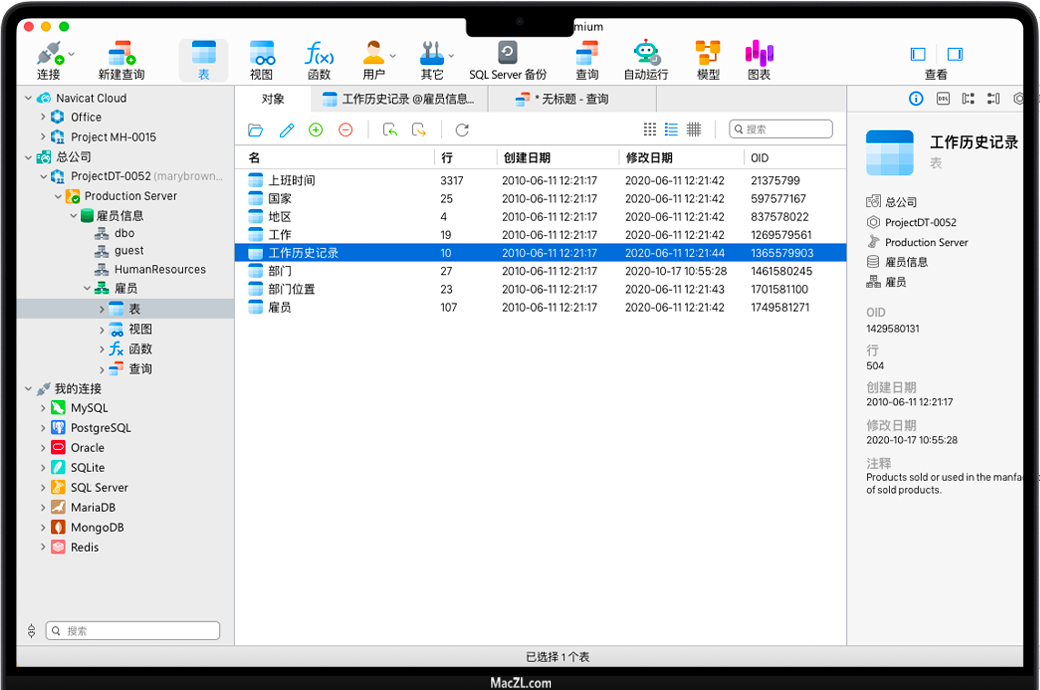Select the 部门位置 table row
1040x690 pixels.
click(x=292, y=289)
